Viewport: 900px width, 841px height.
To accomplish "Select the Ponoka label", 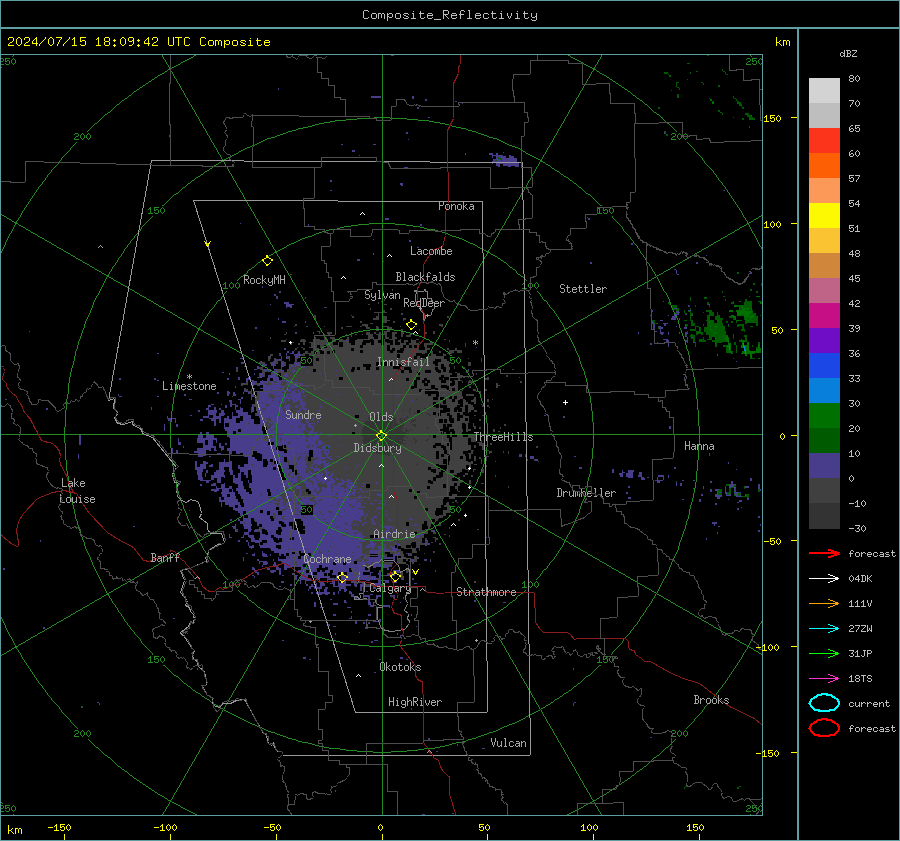I will tap(456, 206).
